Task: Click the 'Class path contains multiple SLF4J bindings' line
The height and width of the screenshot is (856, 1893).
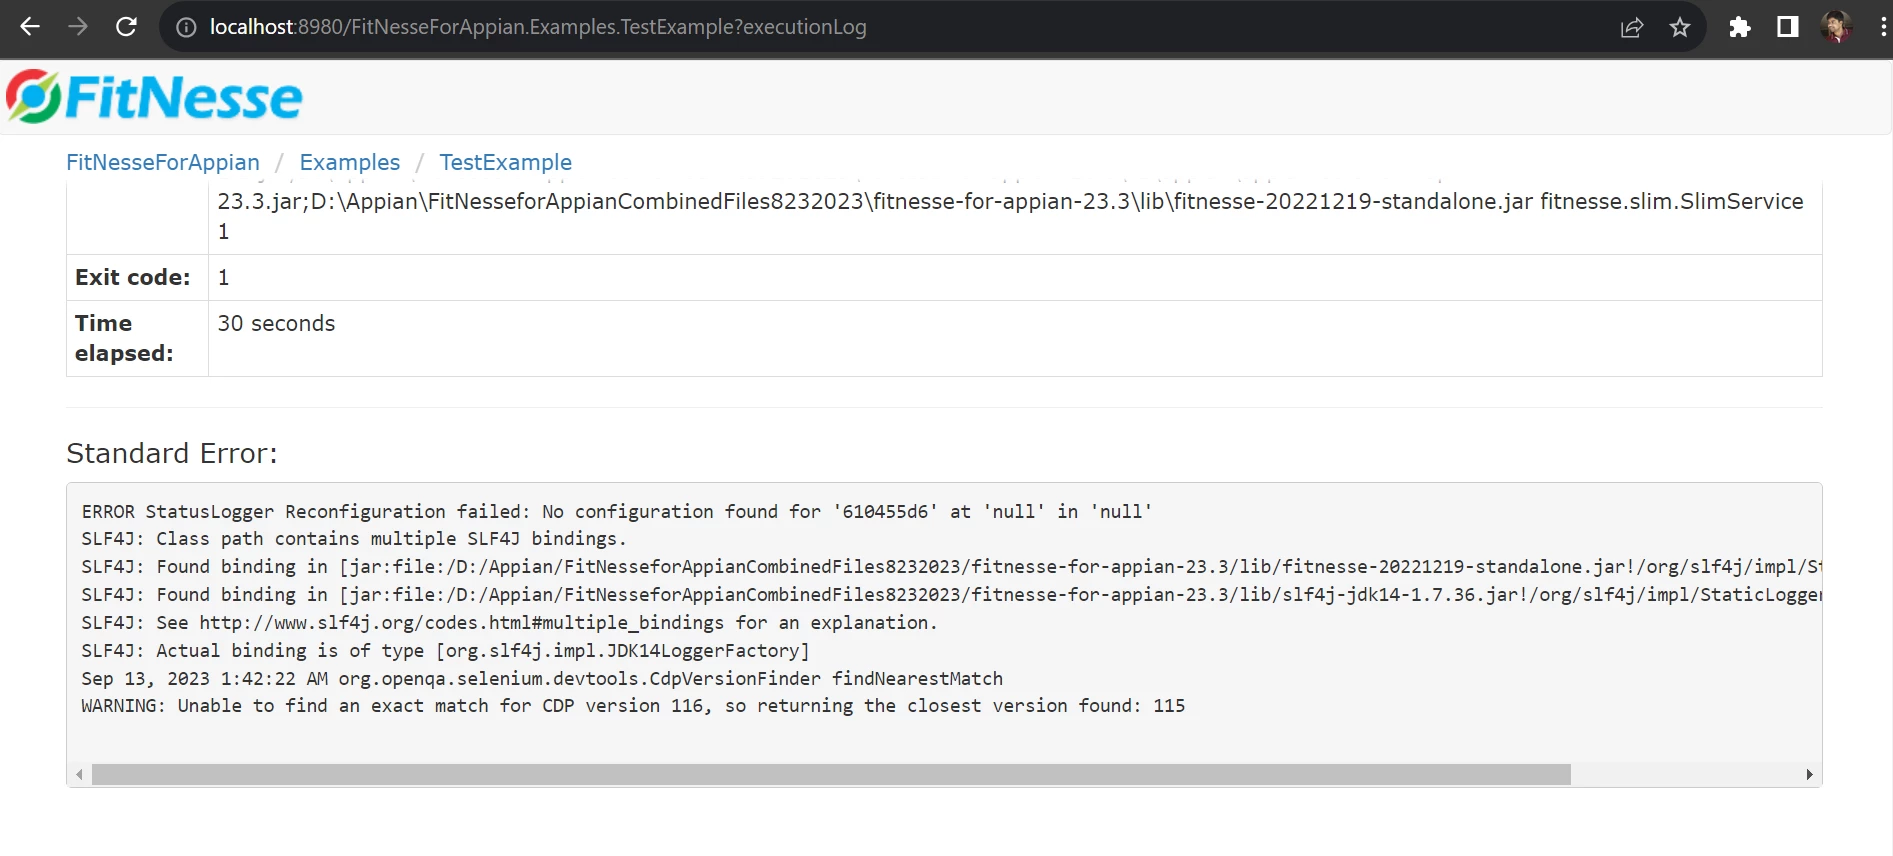Action: 354,539
